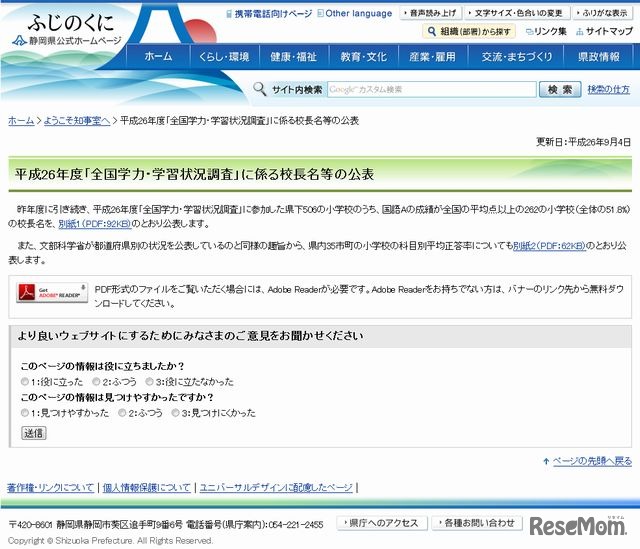Click the ふりがな表示 button
The width and height of the screenshot is (640, 549).
[x=603, y=13]
